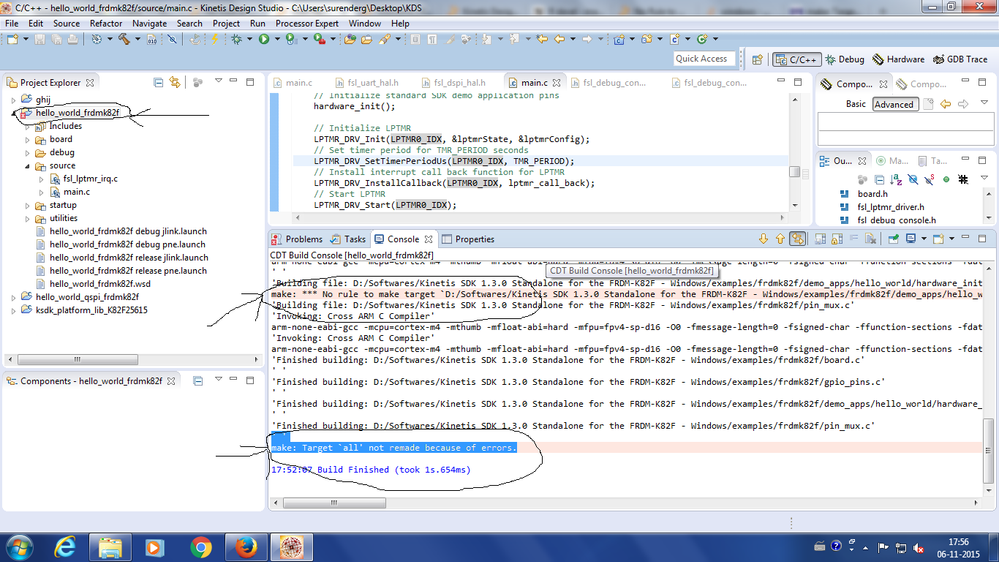
Task: Switch to the Hardware perspective
Action: click(x=898, y=59)
